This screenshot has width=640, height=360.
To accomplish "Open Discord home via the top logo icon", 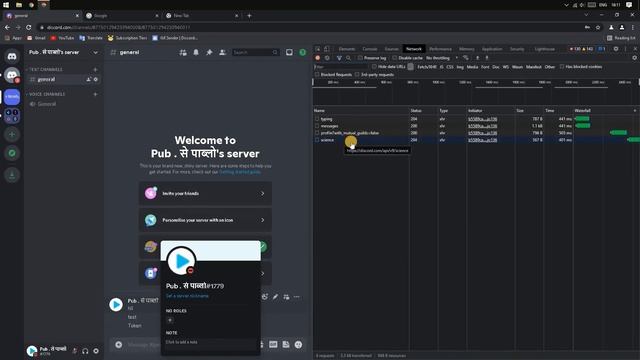I will pyautogui.click(x=12, y=56).
